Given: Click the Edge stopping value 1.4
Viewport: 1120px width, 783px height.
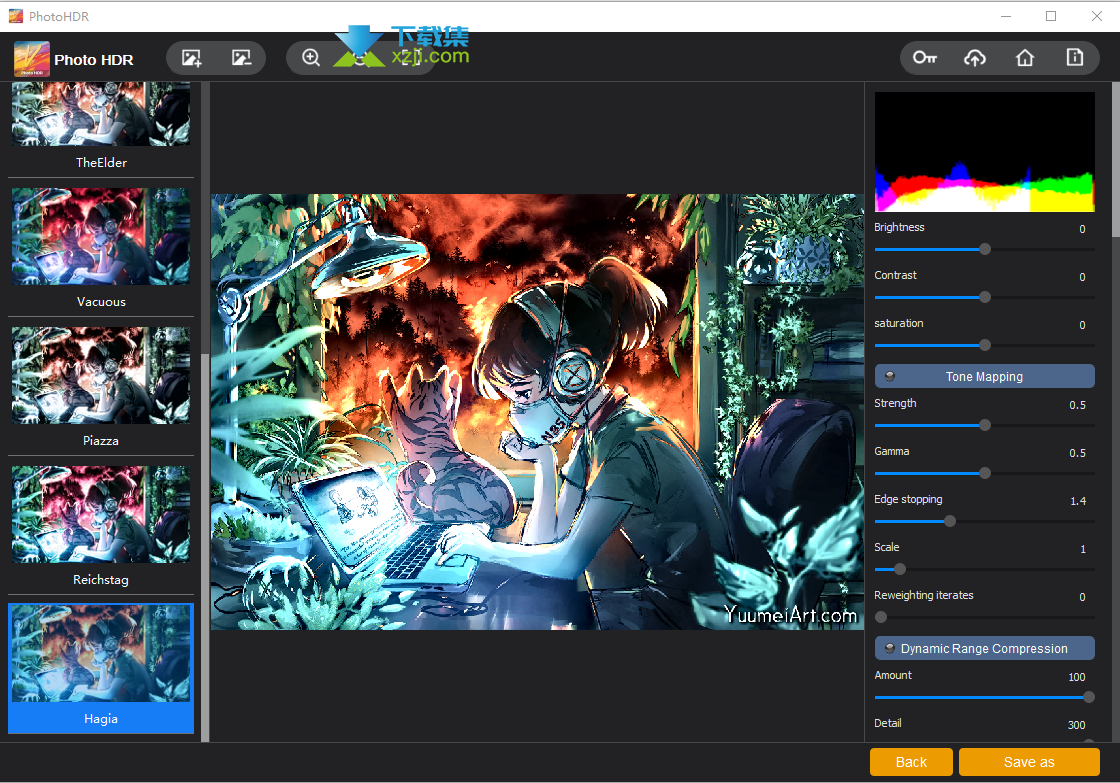Looking at the screenshot, I should pyautogui.click(x=1078, y=501).
